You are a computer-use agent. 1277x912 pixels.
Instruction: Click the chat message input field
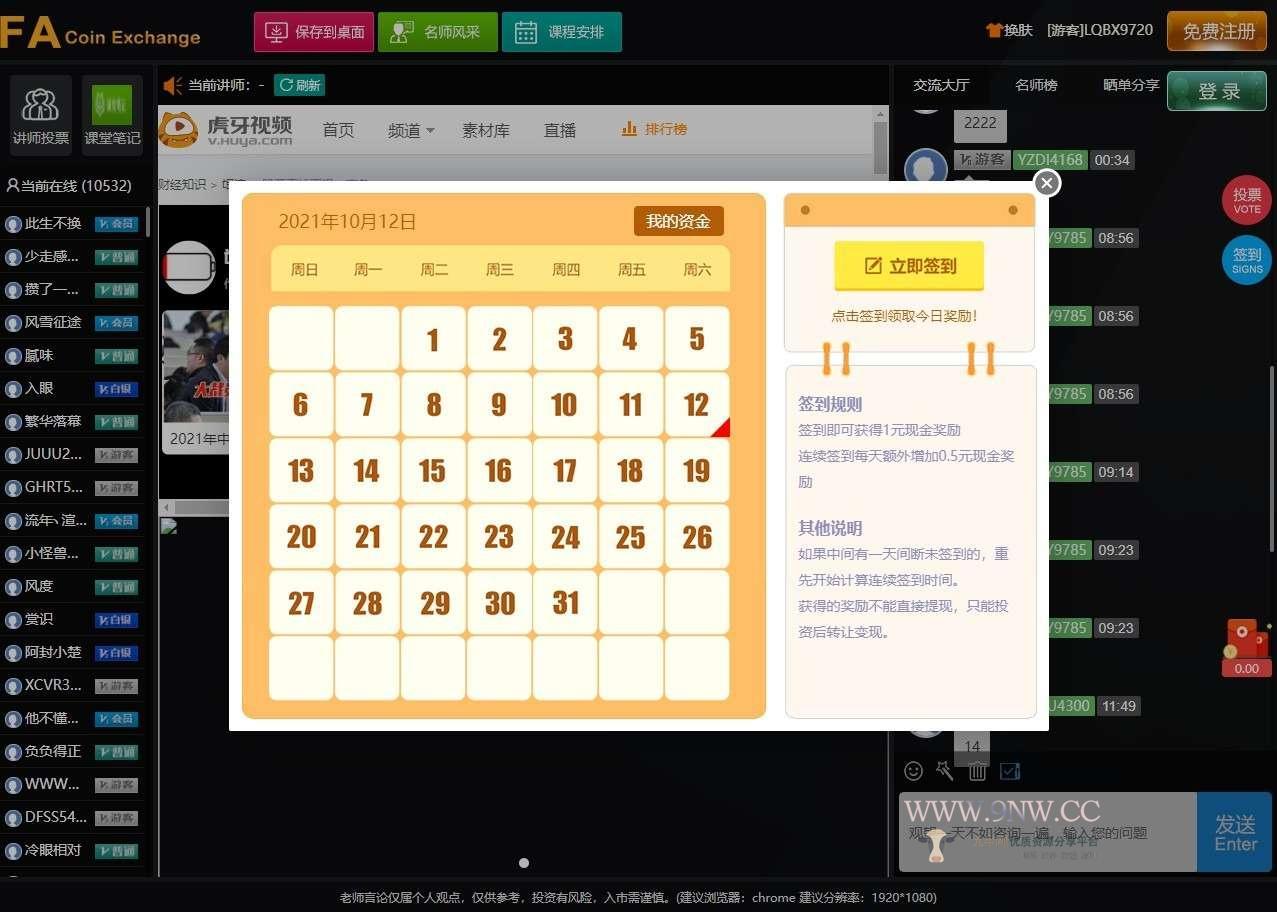pos(1047,832)
